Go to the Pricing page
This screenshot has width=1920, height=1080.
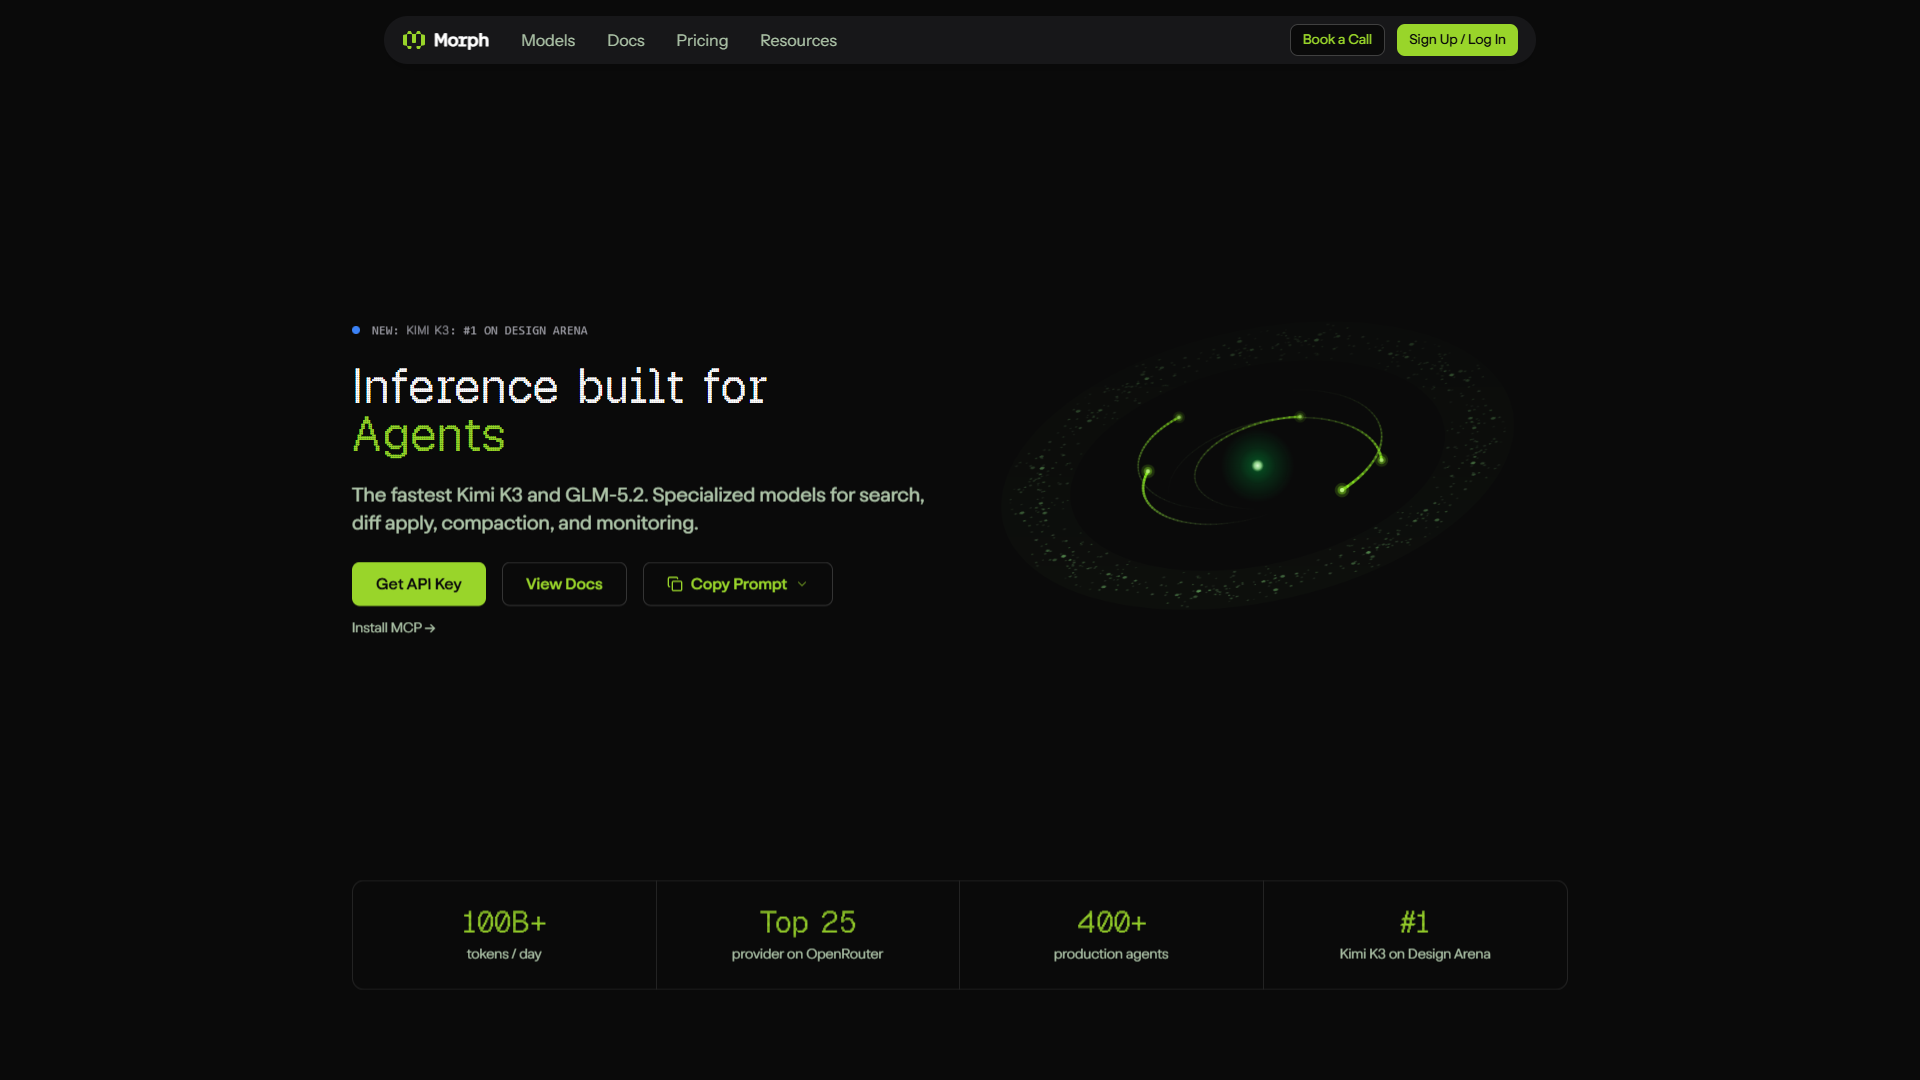click(702, 40)
